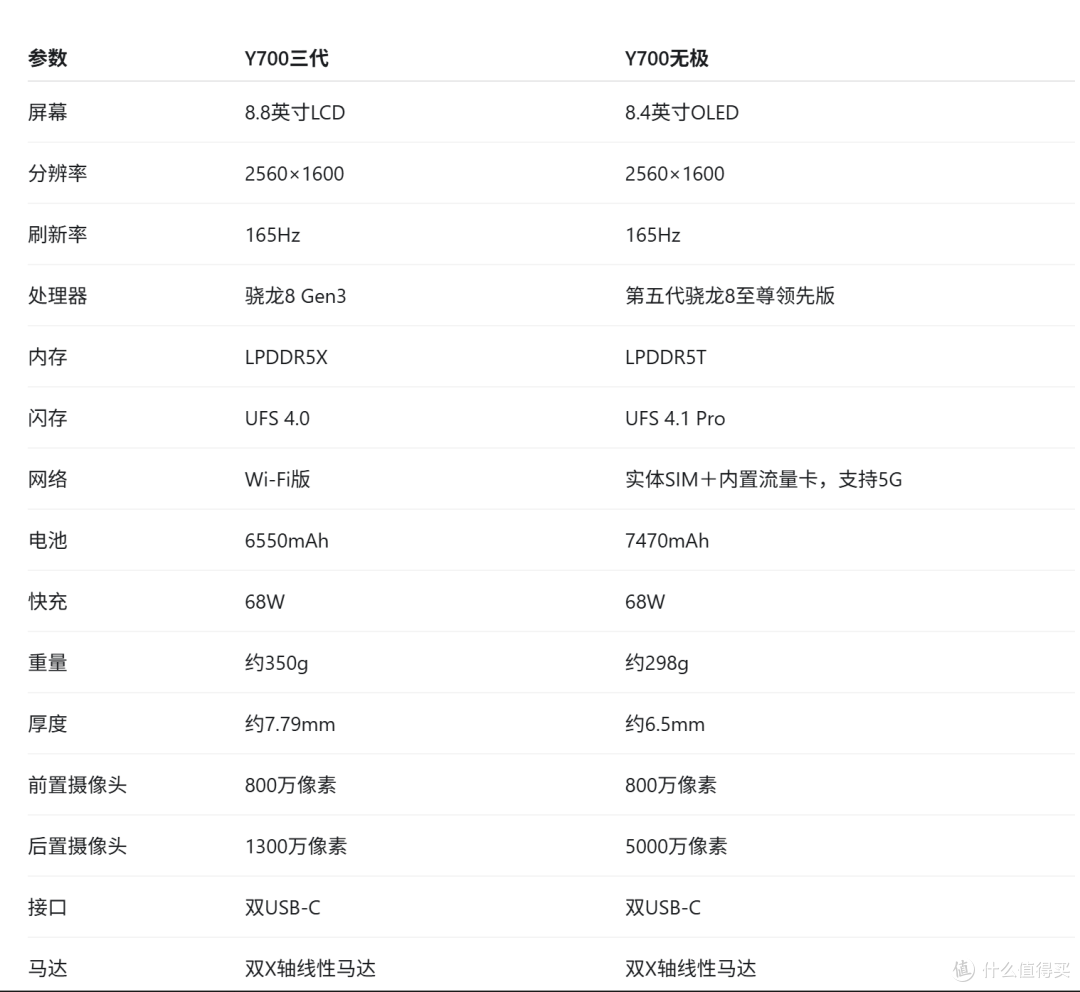Select the Y700无极 column header
1080x992 pixels.
[x=666, y=58]
